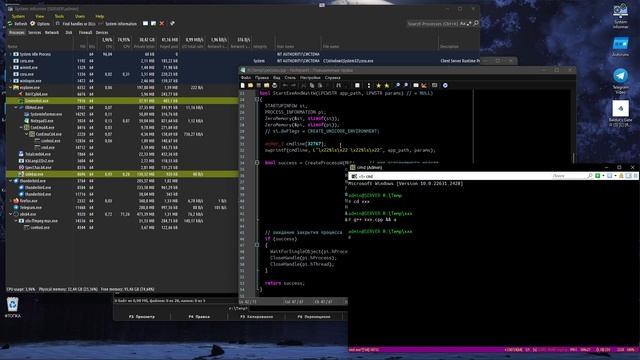Image resolution: width=640 pixels, height=360 pixels.
Task: Click Open file icon in Notepad3
Action: click(x=250, y=85)
